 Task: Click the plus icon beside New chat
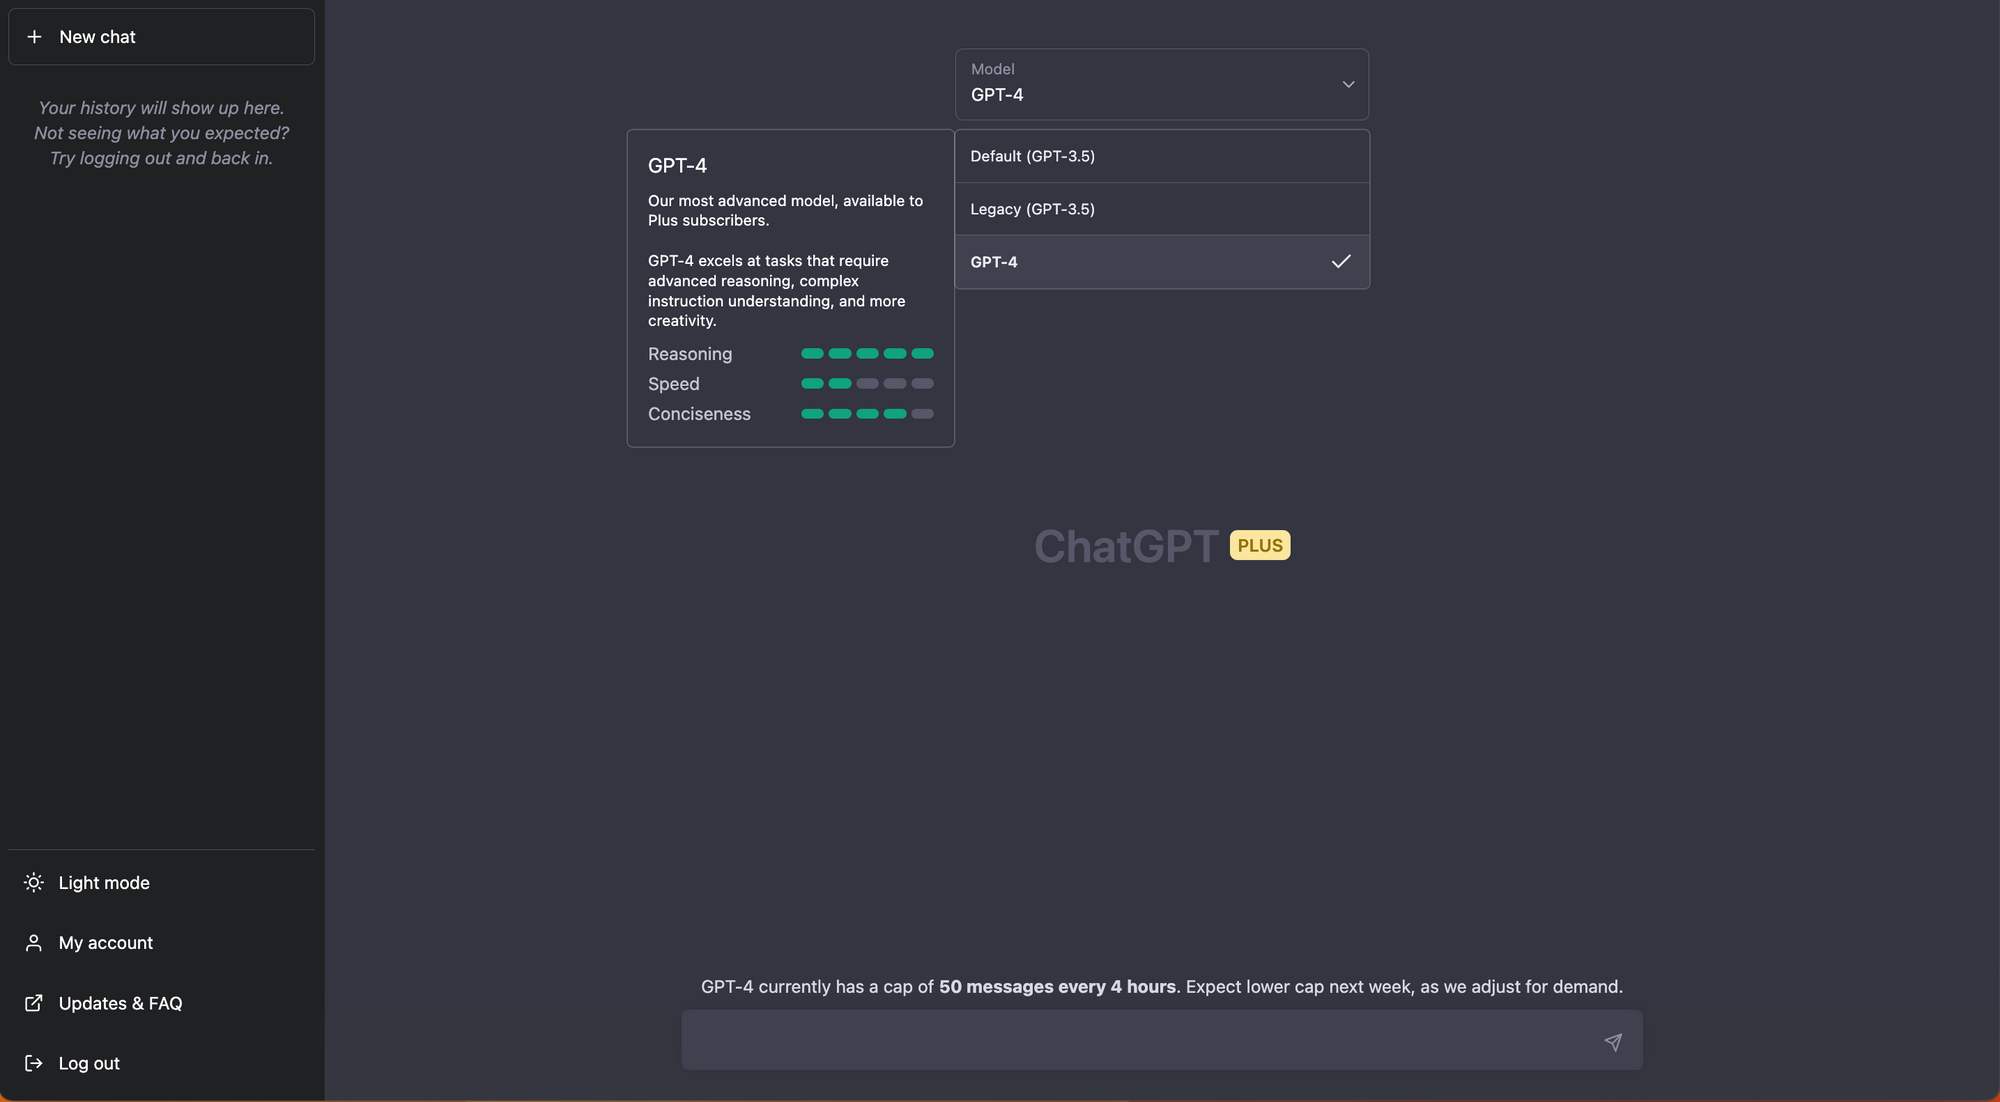click(x=34, y=37)
